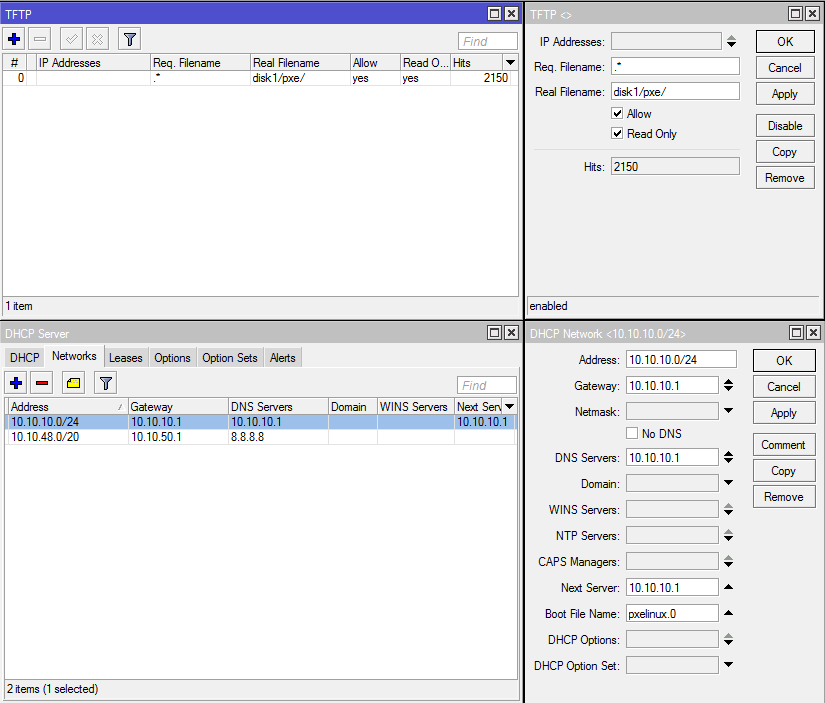Open the DHCP Networks column selector dropdown

point(509,407)
